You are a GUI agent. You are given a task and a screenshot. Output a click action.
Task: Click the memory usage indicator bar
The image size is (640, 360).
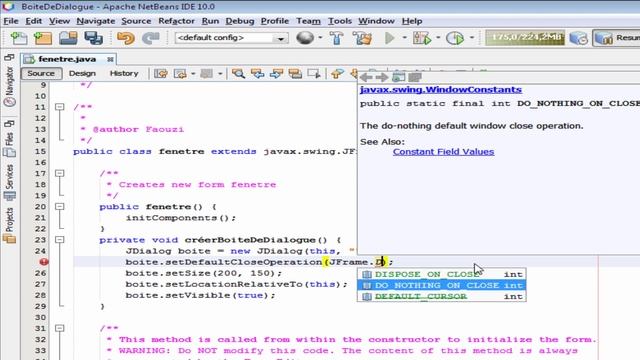pos(524,38)
